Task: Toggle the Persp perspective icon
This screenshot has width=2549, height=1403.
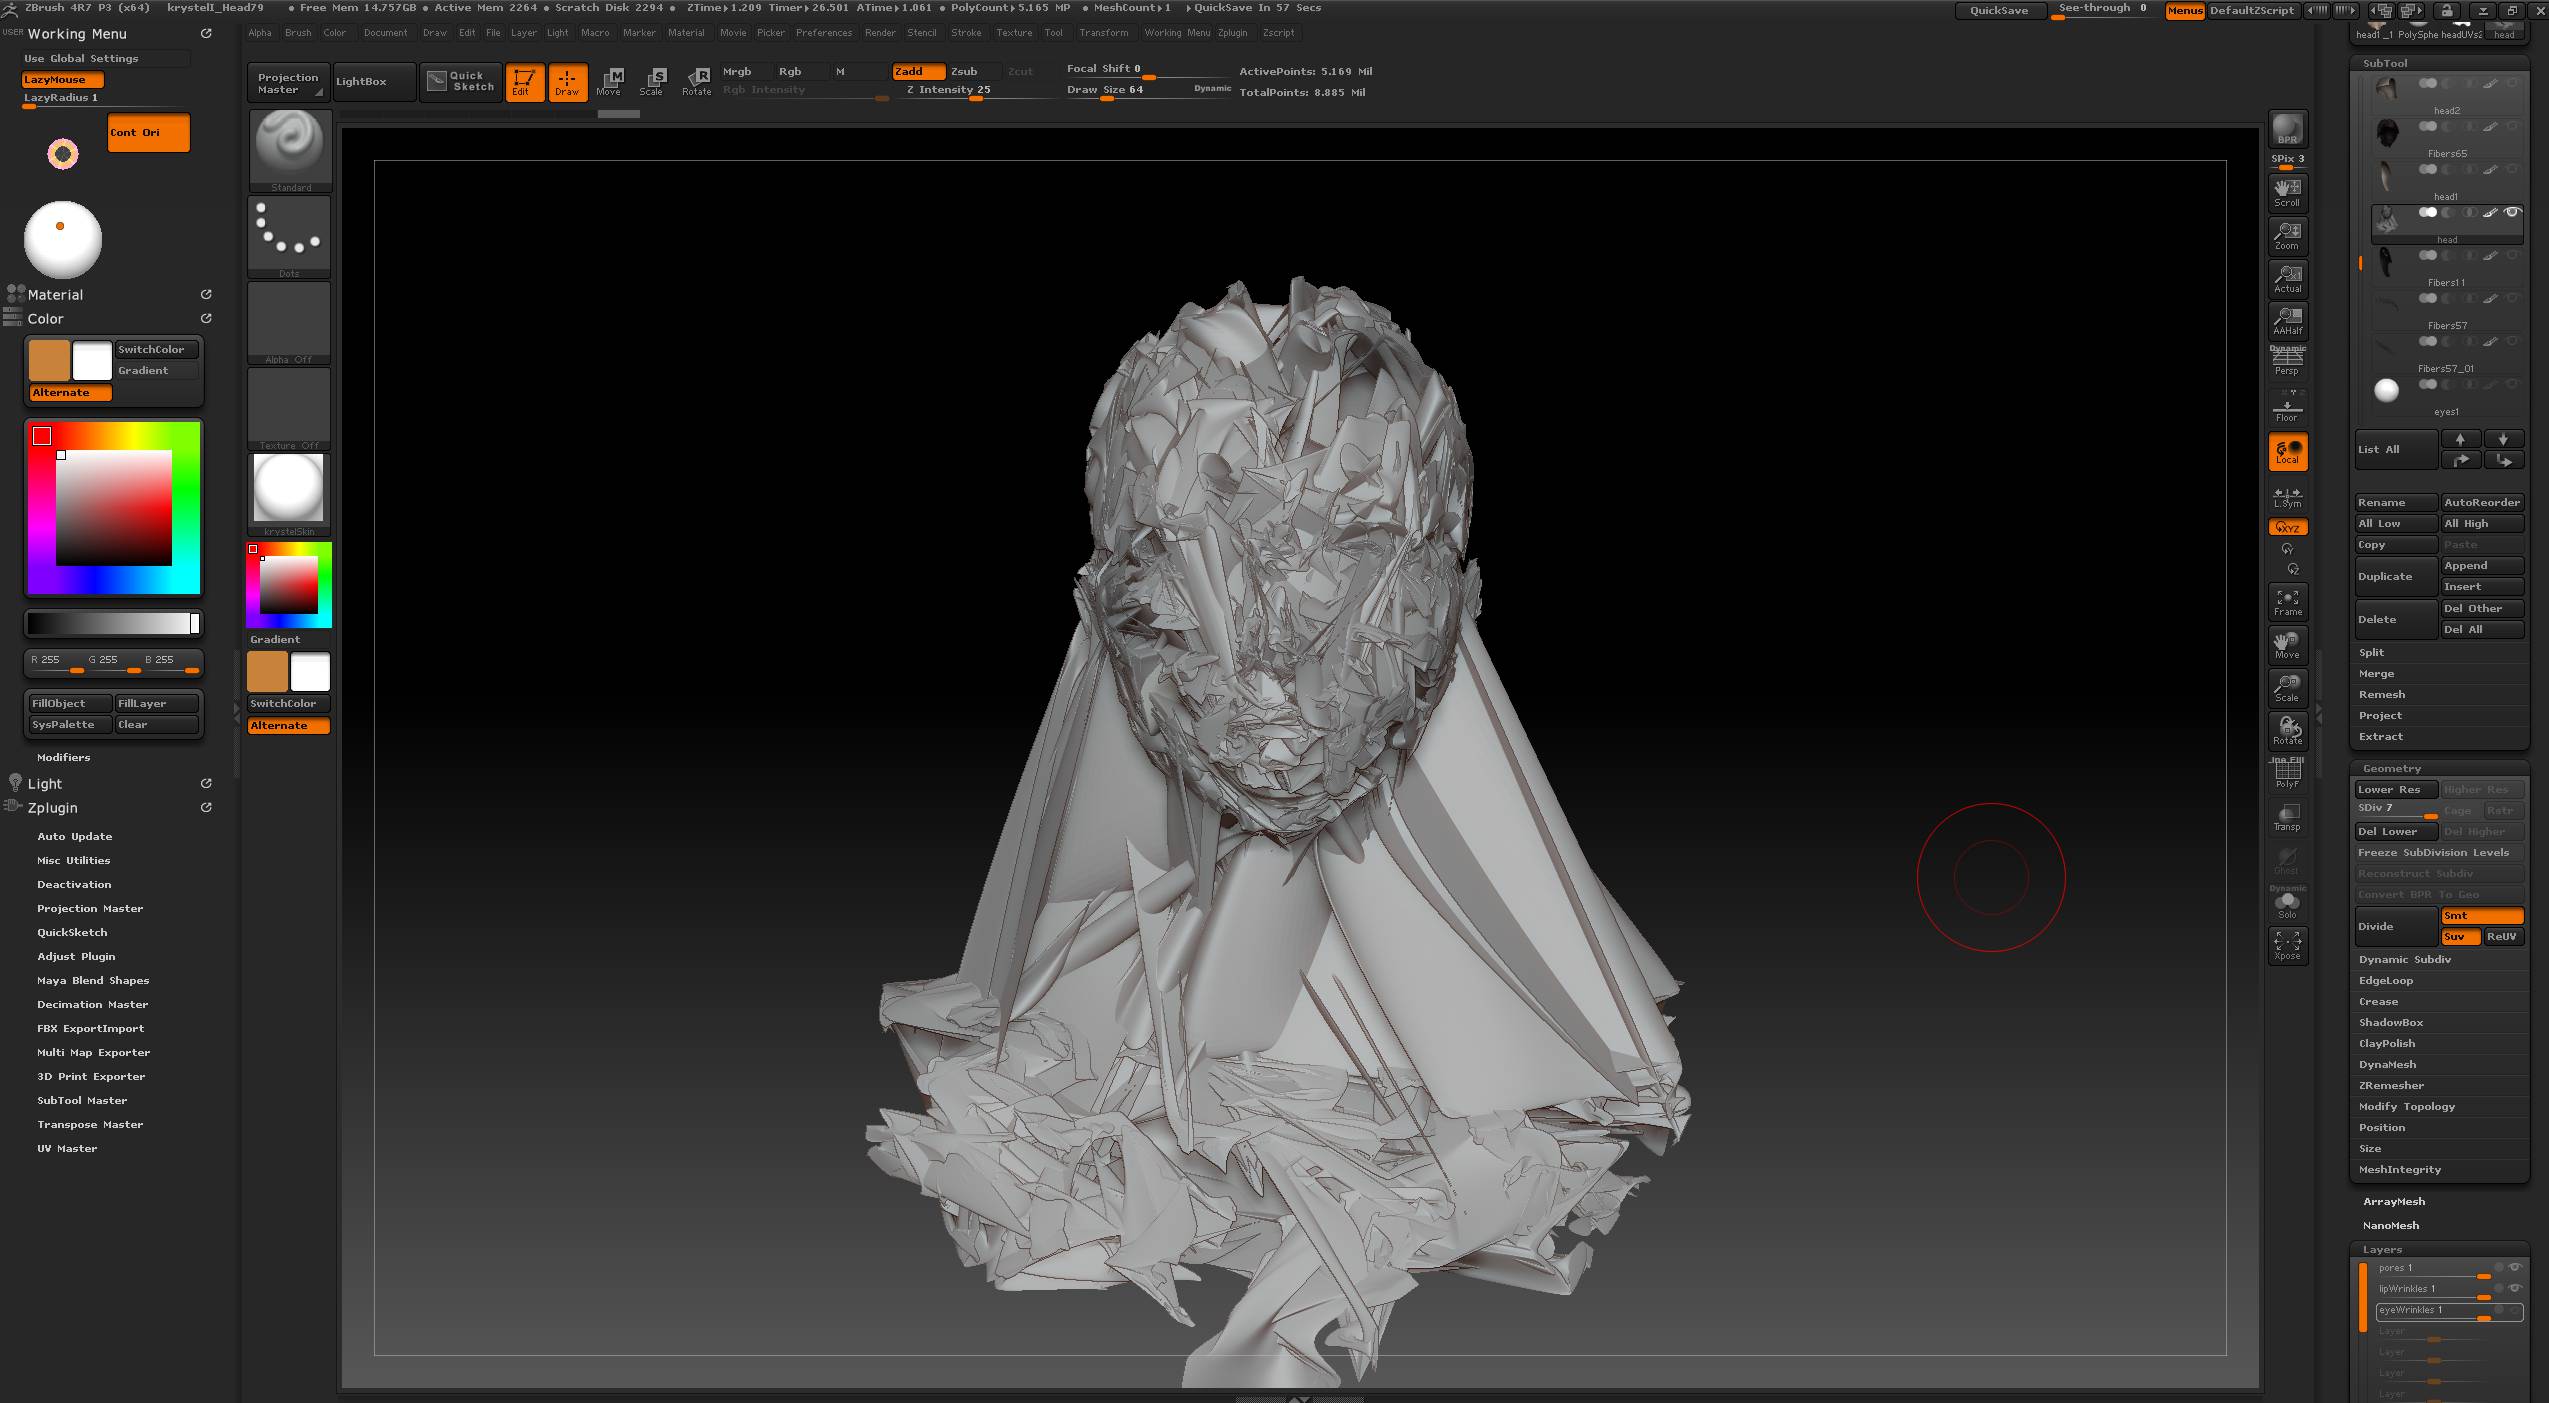Action: point(2287,361)
